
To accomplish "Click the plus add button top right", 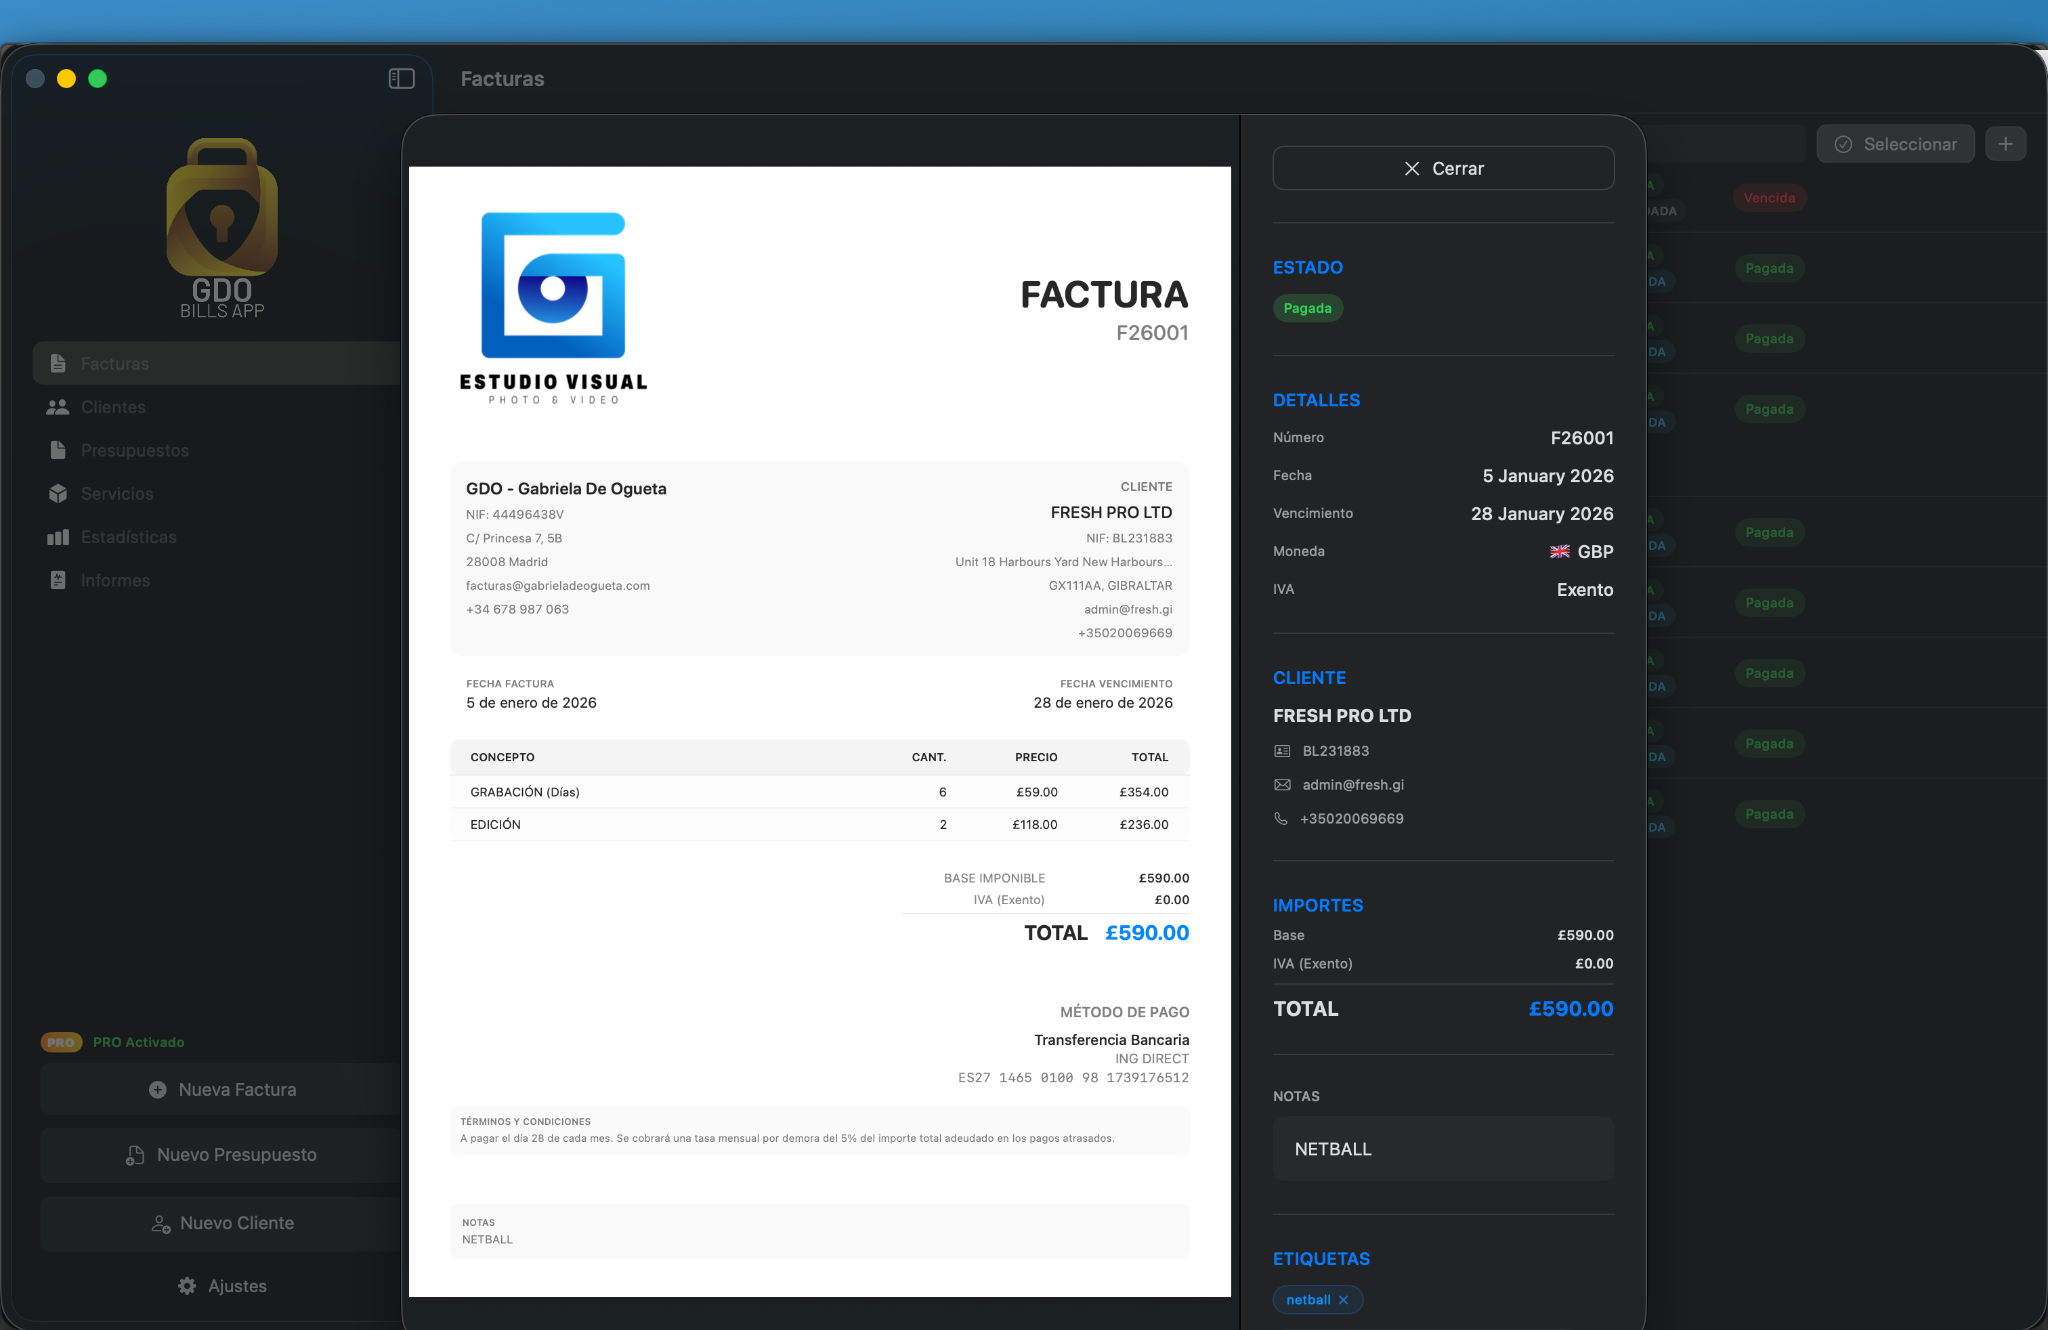I will pos(2005,144).
